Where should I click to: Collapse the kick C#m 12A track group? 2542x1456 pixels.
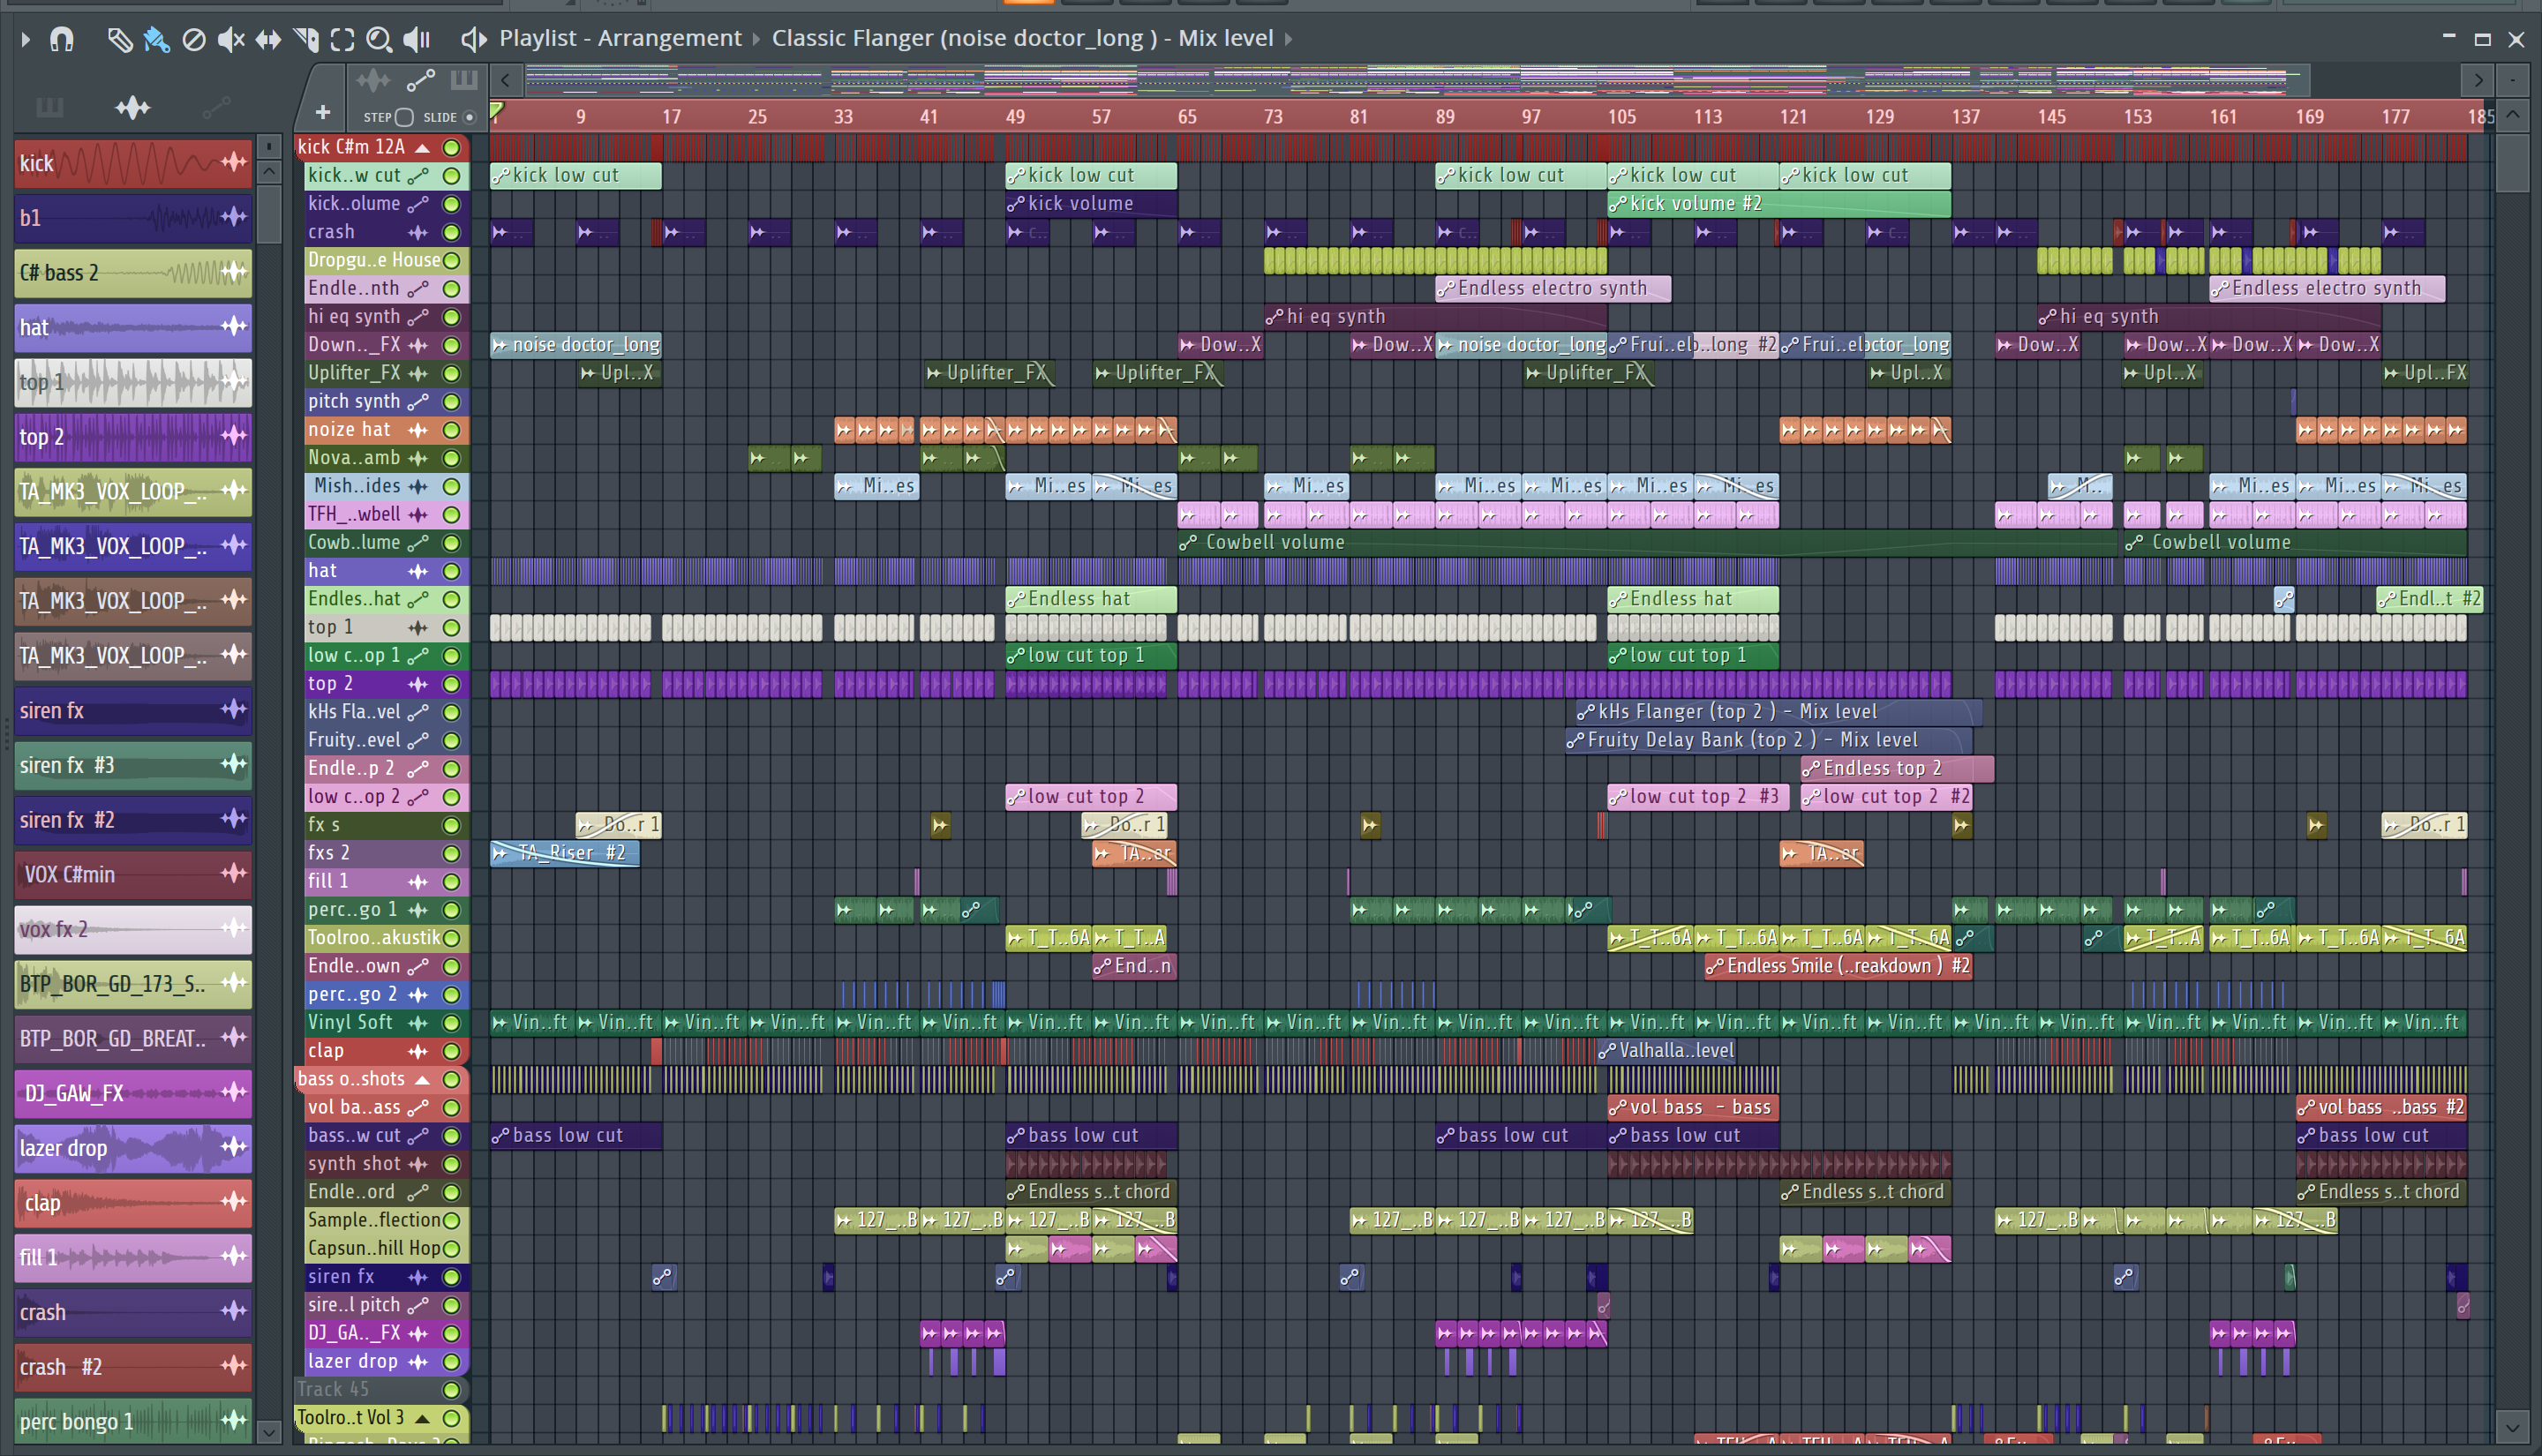(x=423, y=148)
